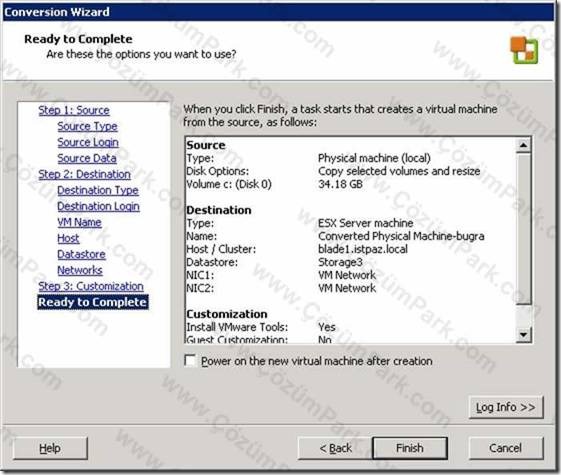This screenshot has width=561, height=475.
Task: Open the Networks step
Action: click(x=80, y=270)
